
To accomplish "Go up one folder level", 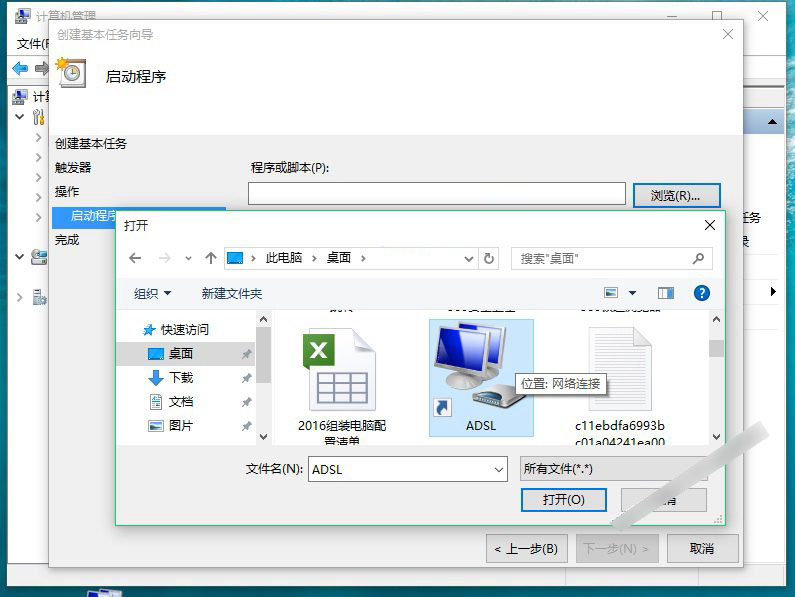I will click(x=211, y=258).
